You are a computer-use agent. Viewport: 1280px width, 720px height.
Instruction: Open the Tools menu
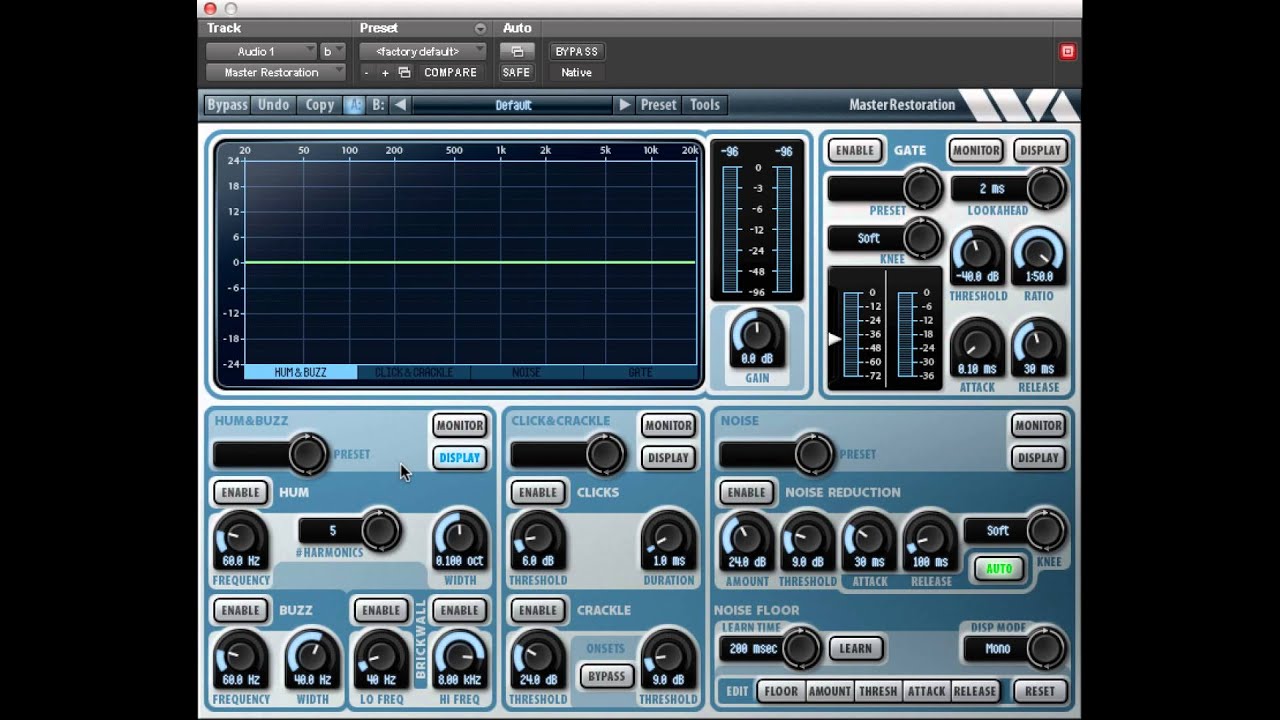705,104
